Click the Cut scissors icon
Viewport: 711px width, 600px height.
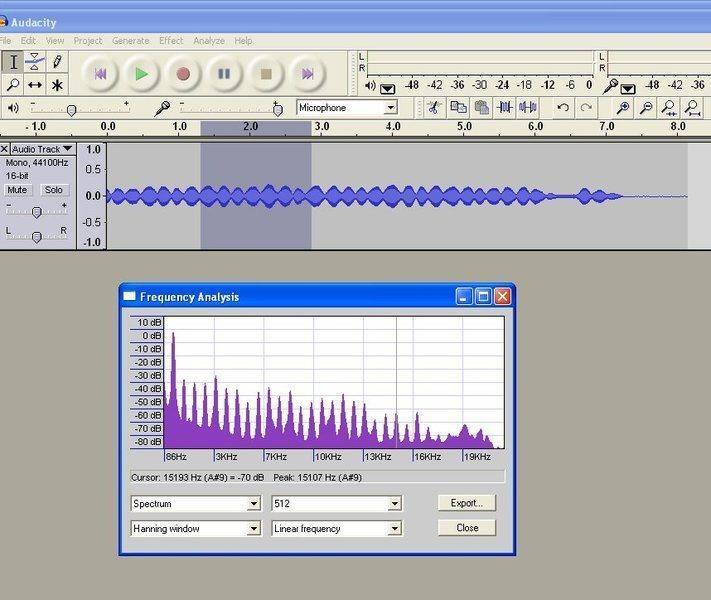434,107
